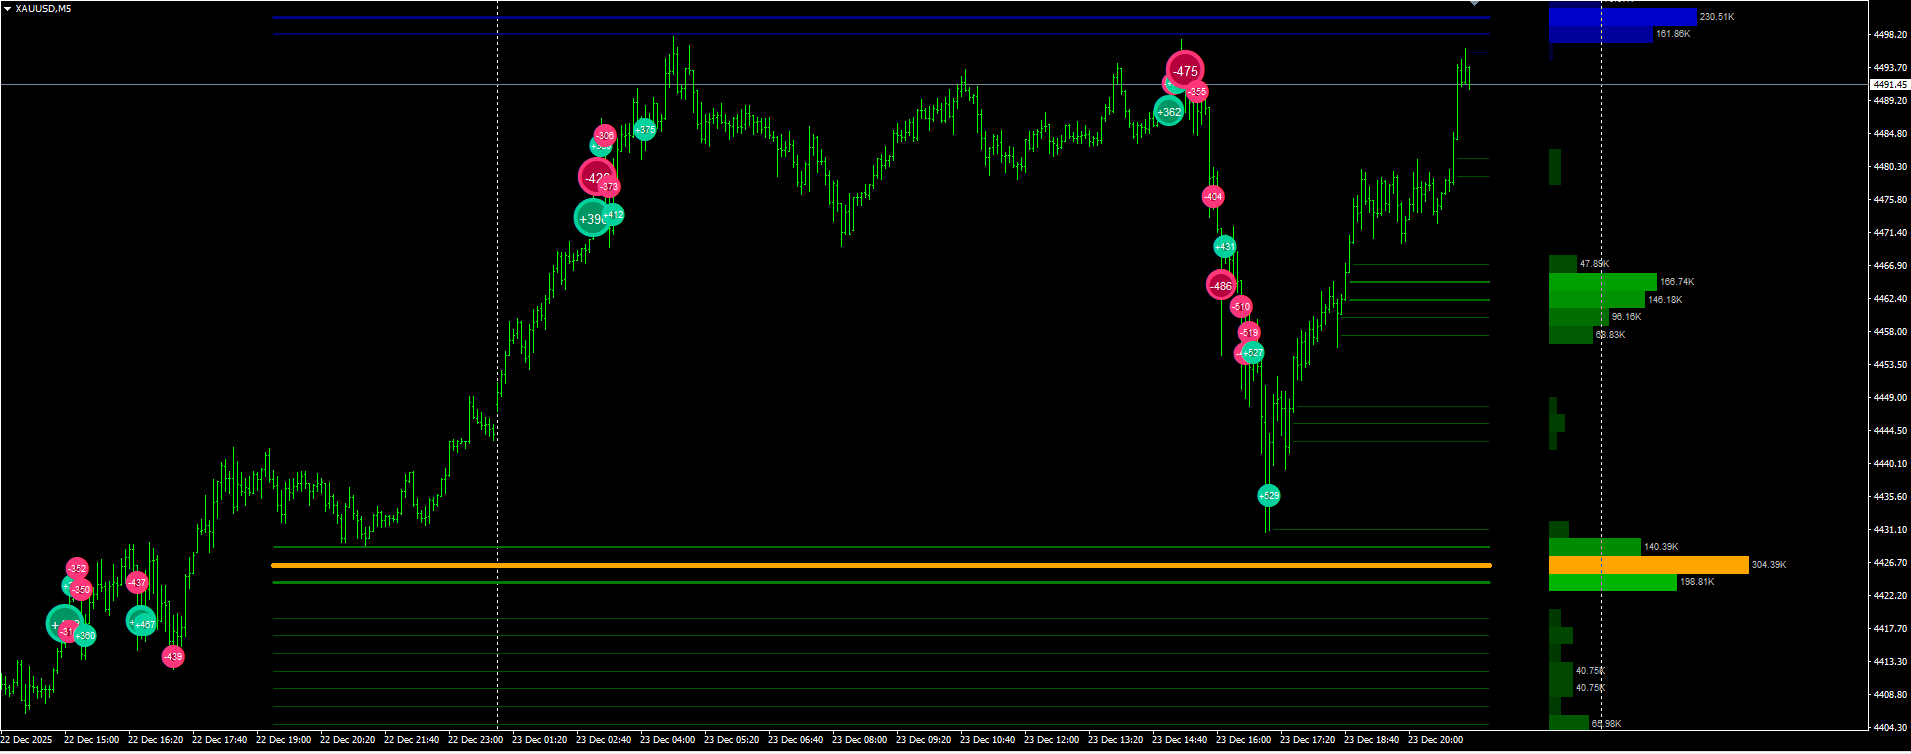Select the thick orange horizontal level line

point(881,565)
